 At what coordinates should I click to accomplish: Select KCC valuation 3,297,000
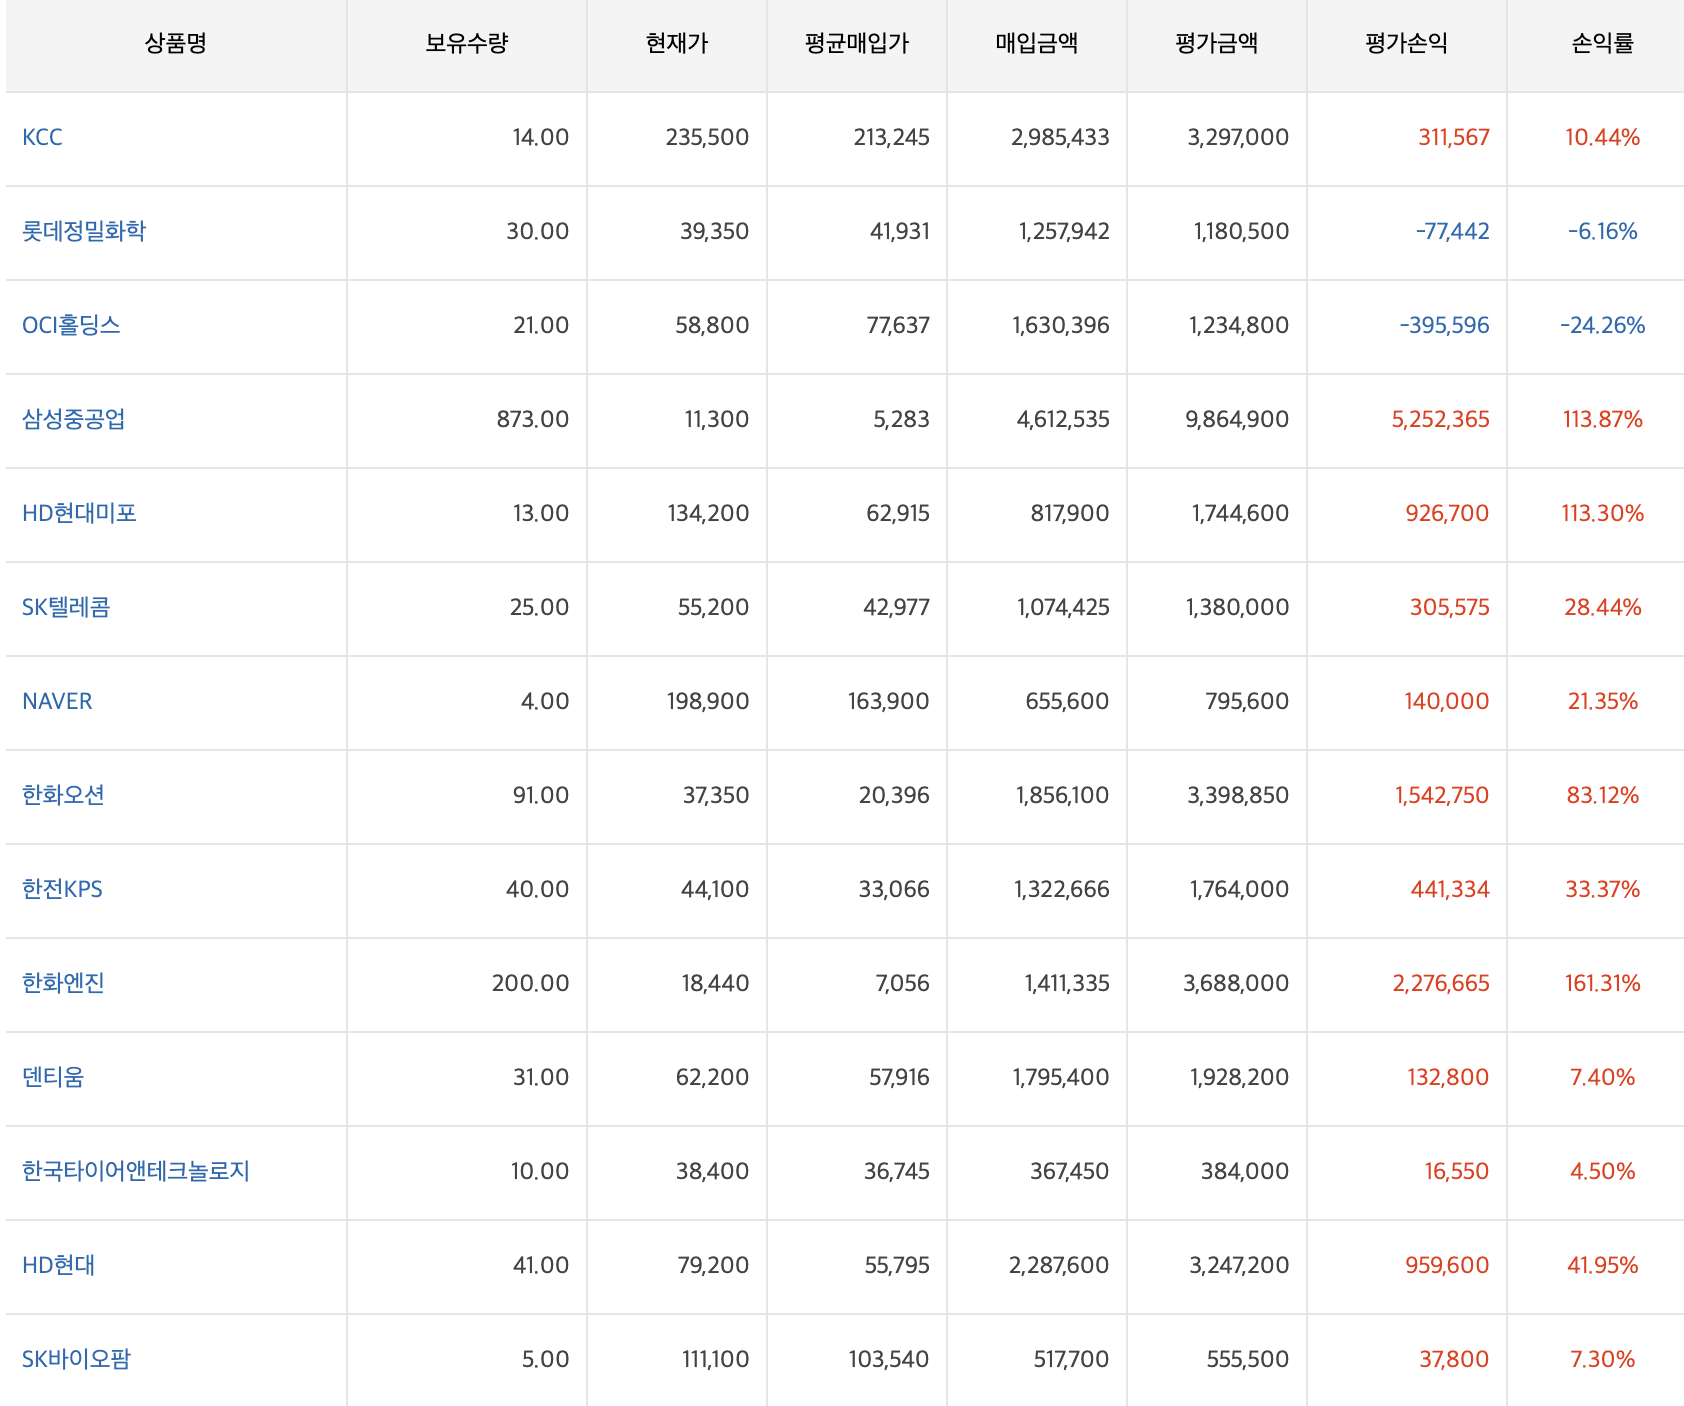(1239, 138)
